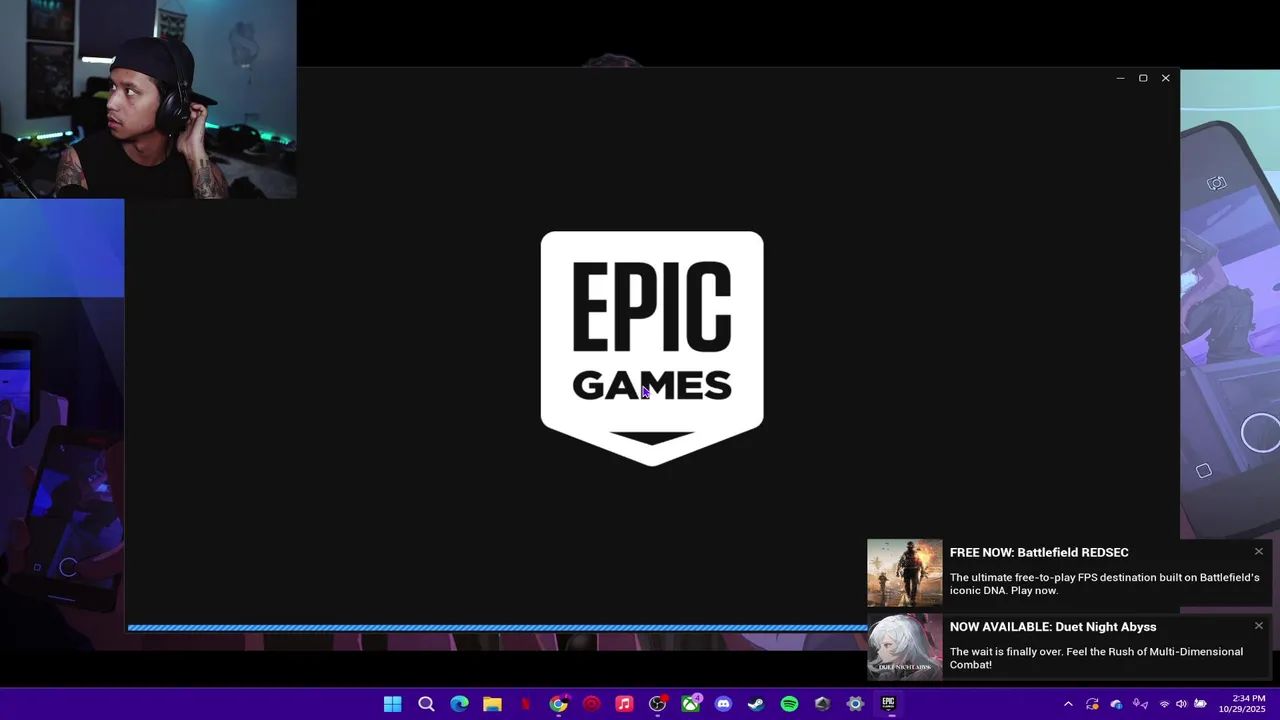
Task: Maximize the Epic Games Launcher window
Action: click(x=1143, y=78)
